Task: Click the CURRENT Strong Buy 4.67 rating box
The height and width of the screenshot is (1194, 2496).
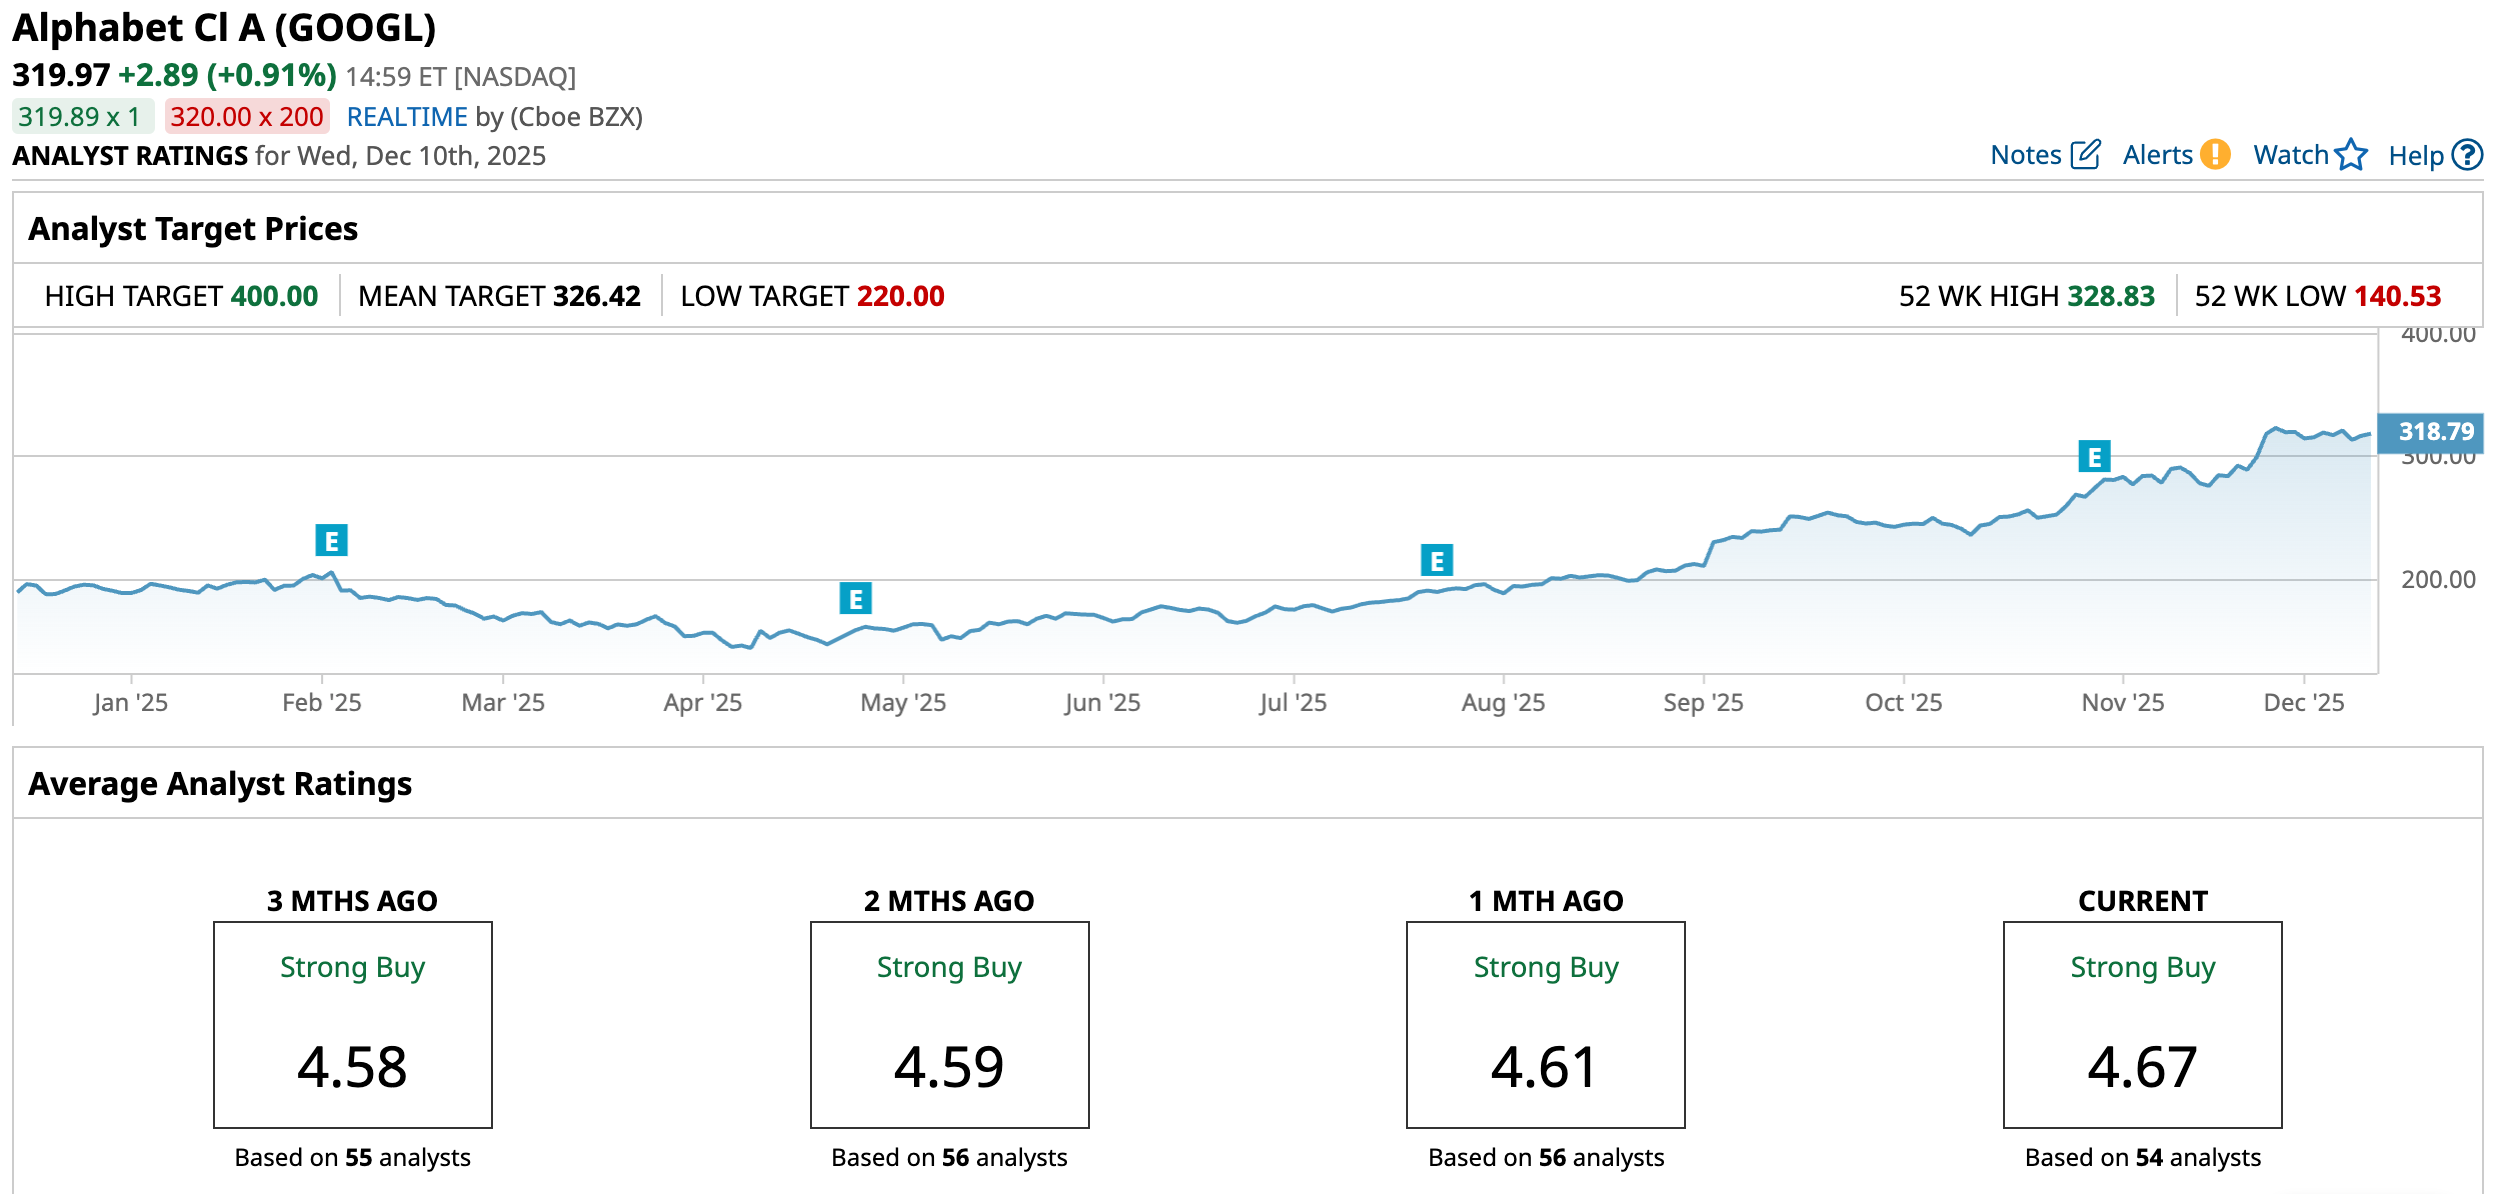Action: [x=2142, y=1025]
